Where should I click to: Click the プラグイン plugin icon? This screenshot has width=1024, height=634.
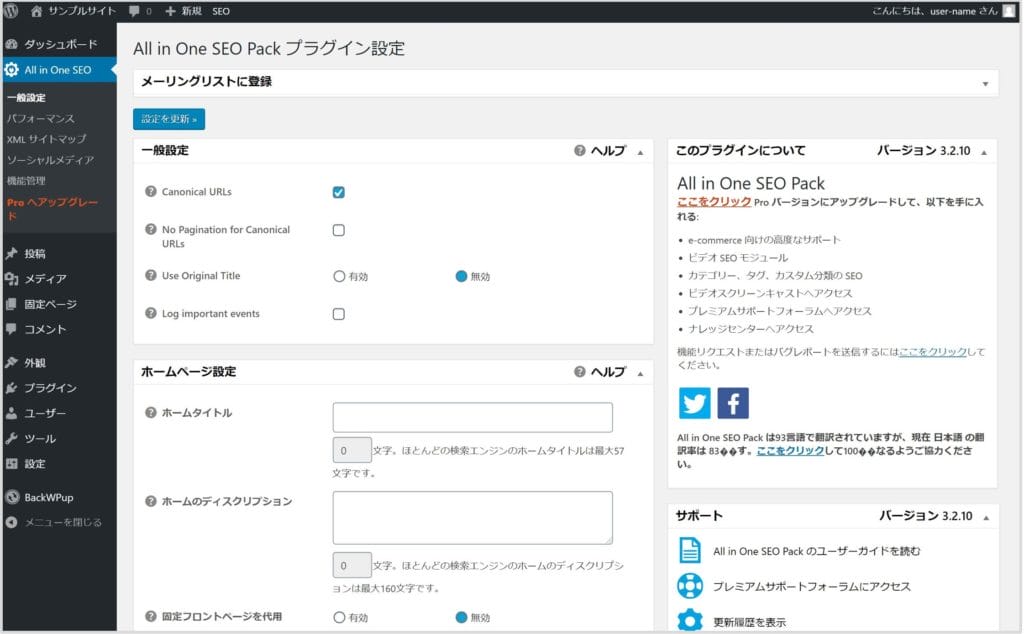[x=11, y=388]
